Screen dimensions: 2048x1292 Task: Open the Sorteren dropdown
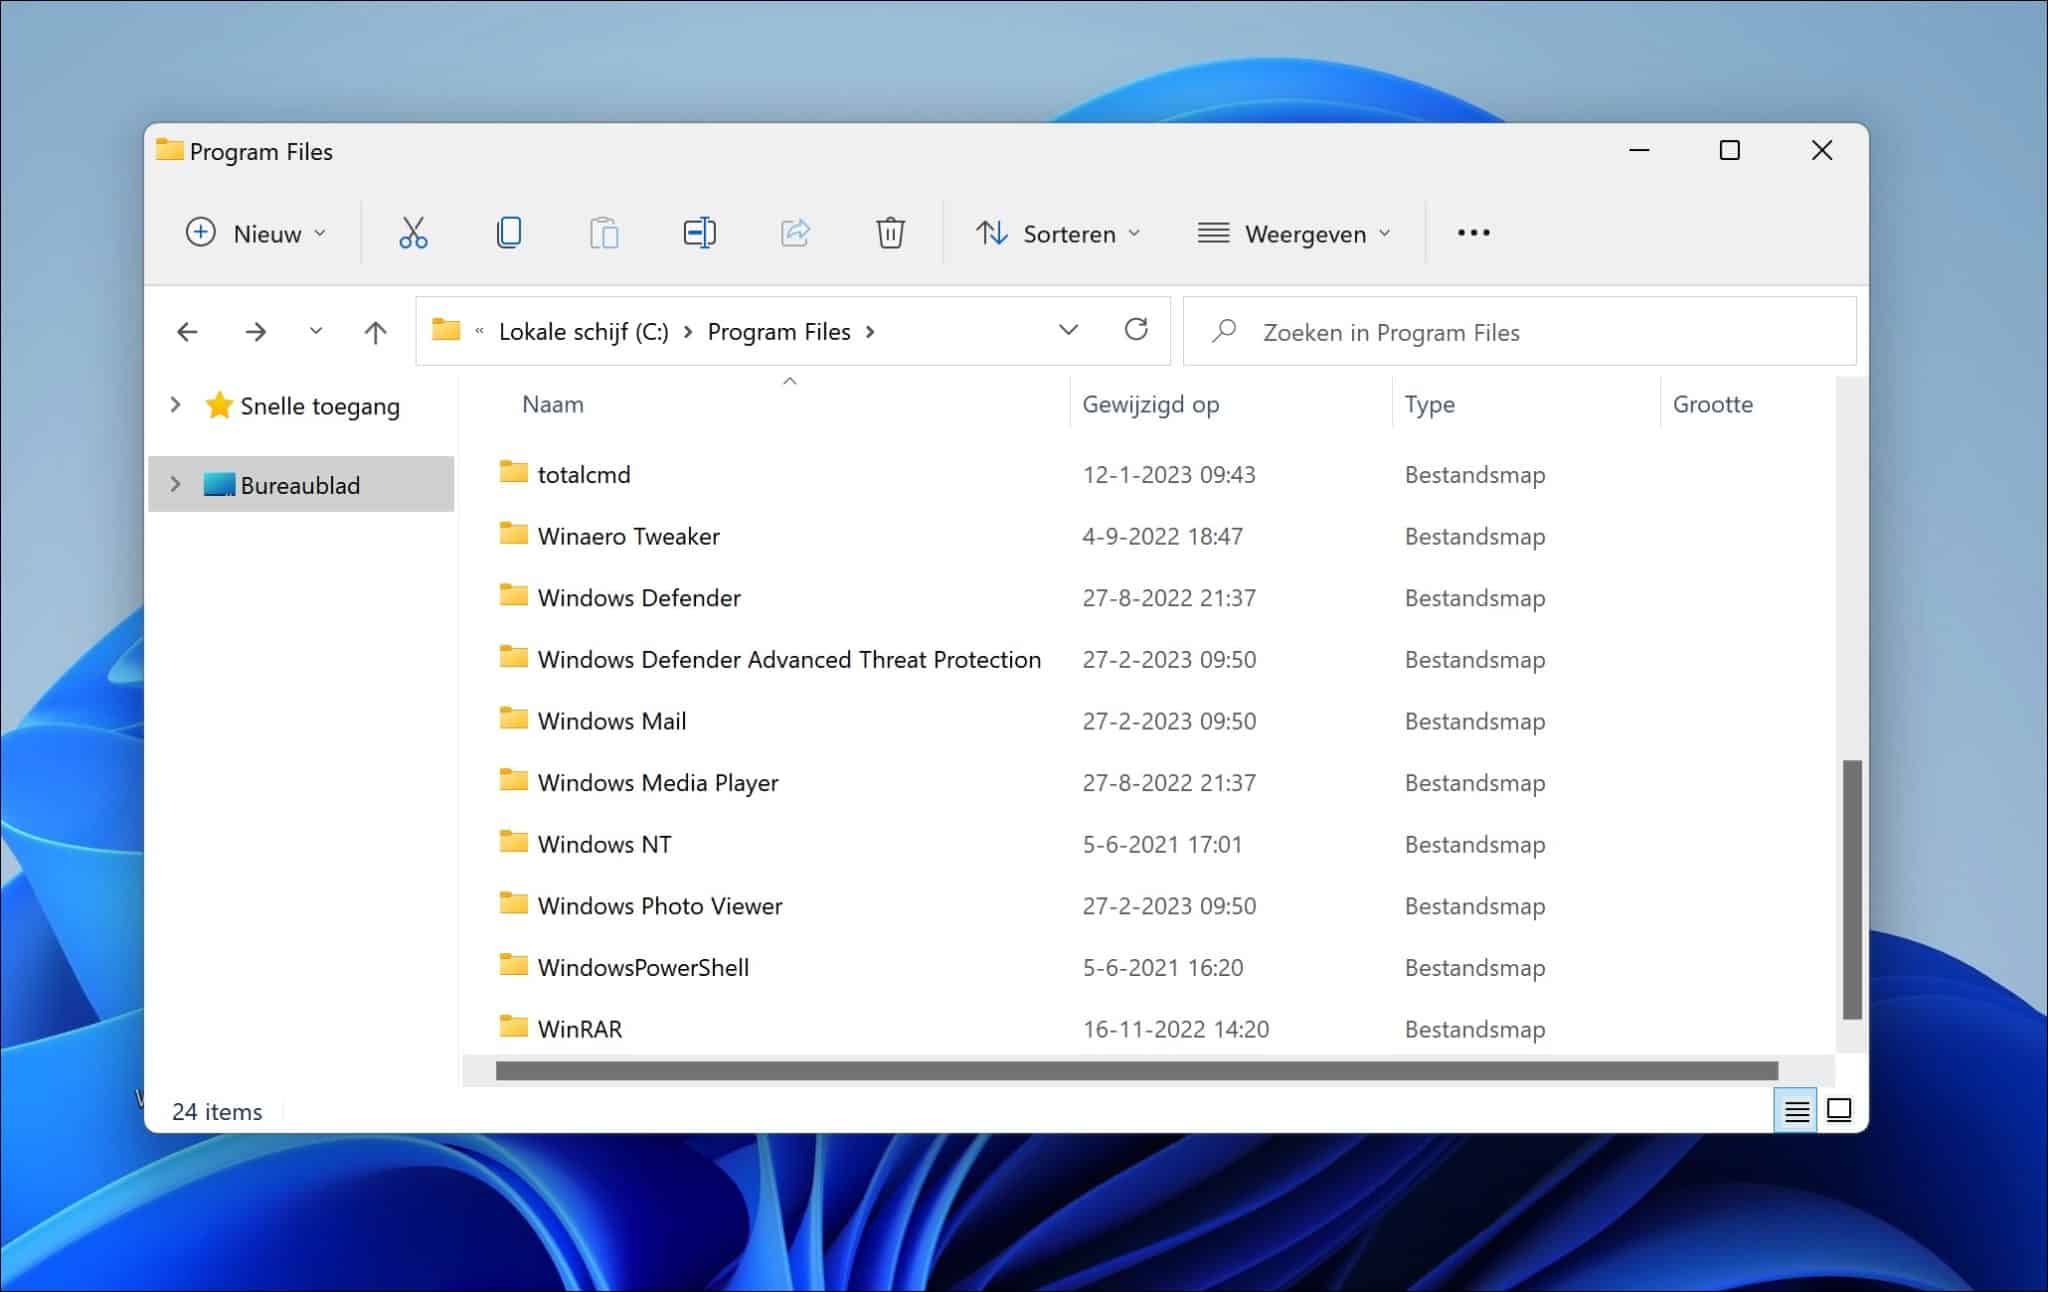tap(1058, 233)
